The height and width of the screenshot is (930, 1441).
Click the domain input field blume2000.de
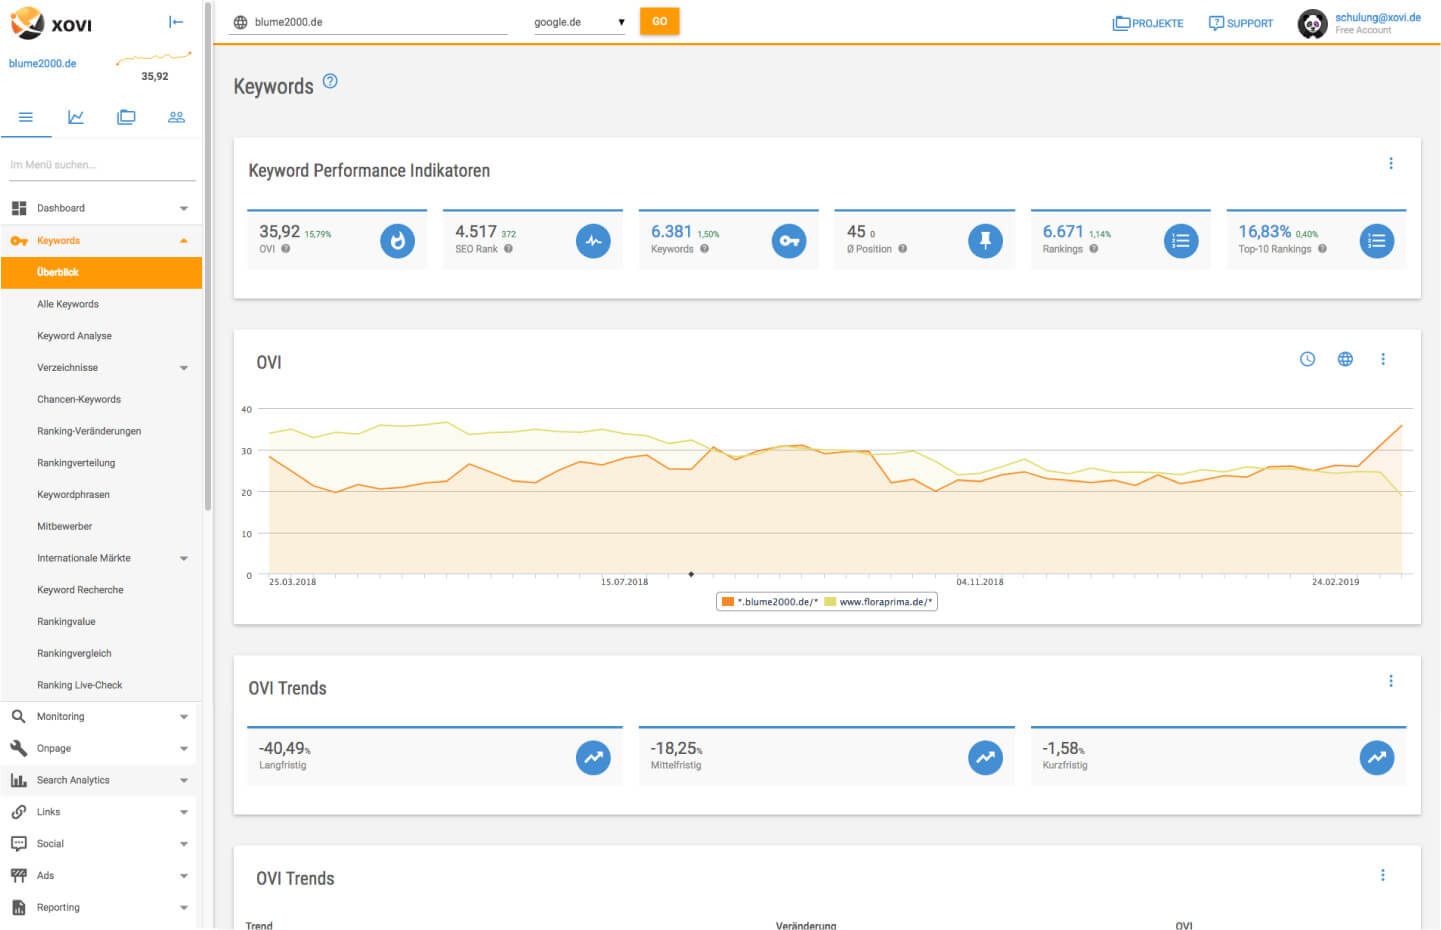coord(380,22)
